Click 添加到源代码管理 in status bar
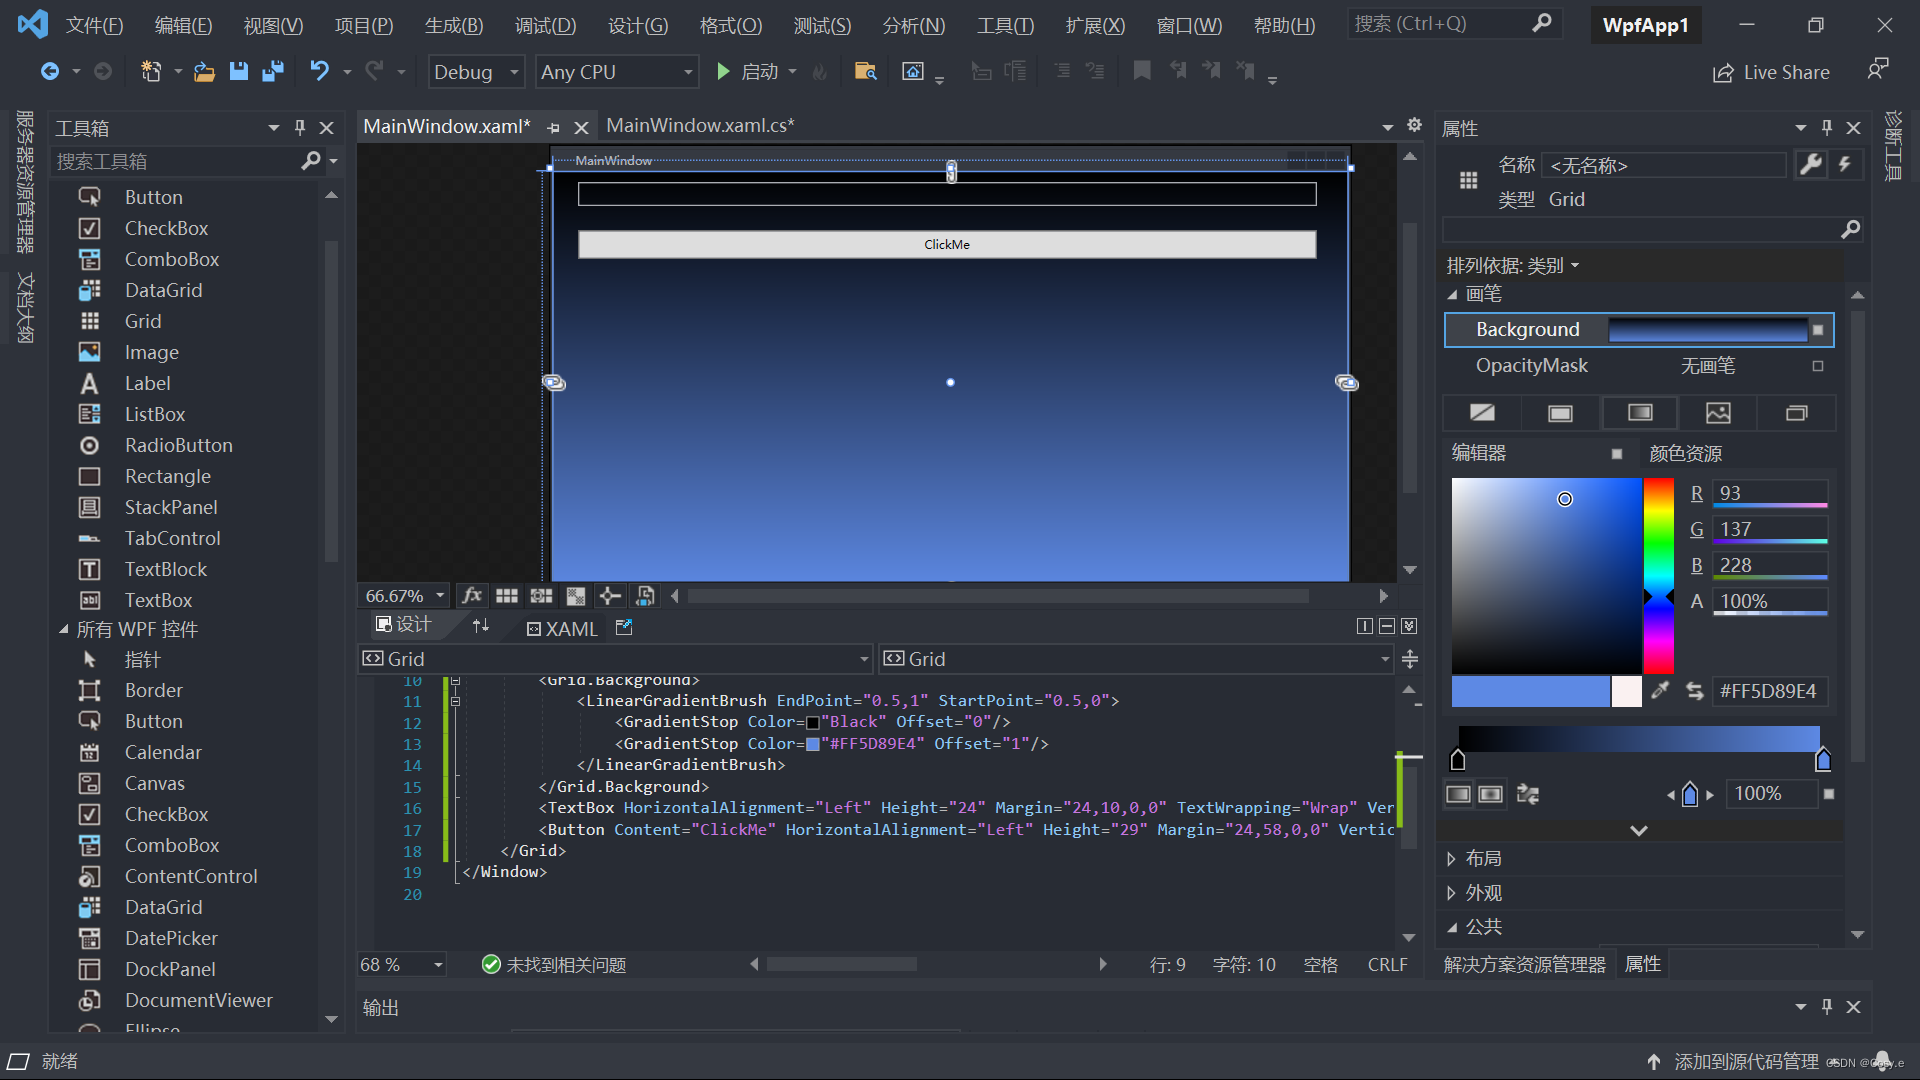1920x1080 pixels. click(1746, 1061)
